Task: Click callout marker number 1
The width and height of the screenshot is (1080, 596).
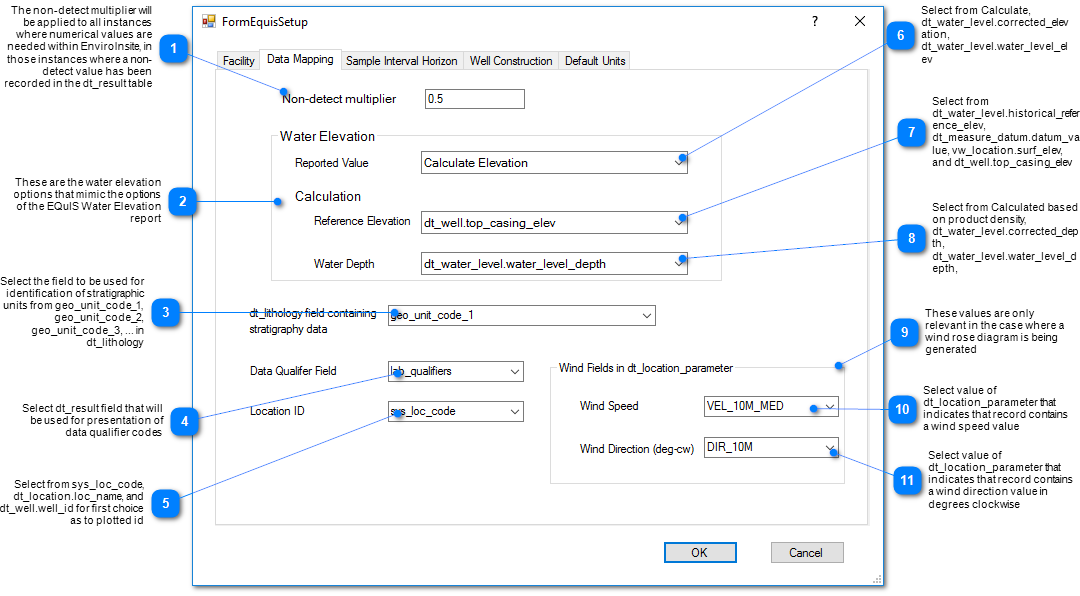Action: pyautogui.click(x=174, y=49)
